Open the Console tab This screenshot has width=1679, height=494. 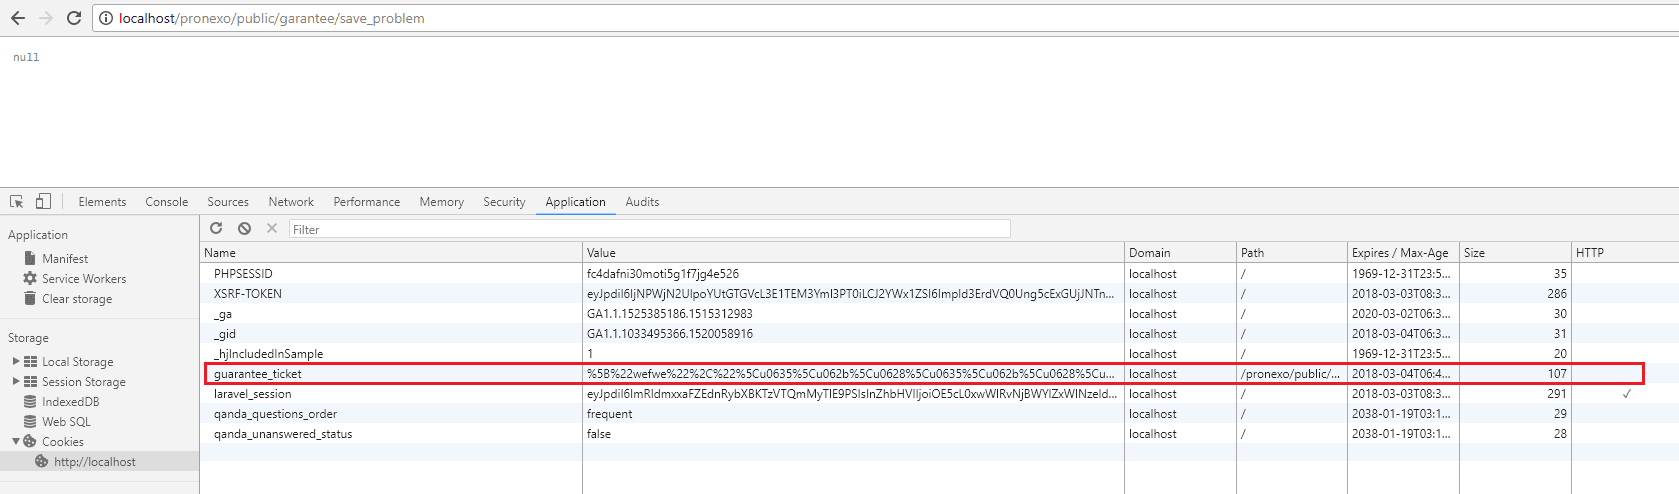166,202
